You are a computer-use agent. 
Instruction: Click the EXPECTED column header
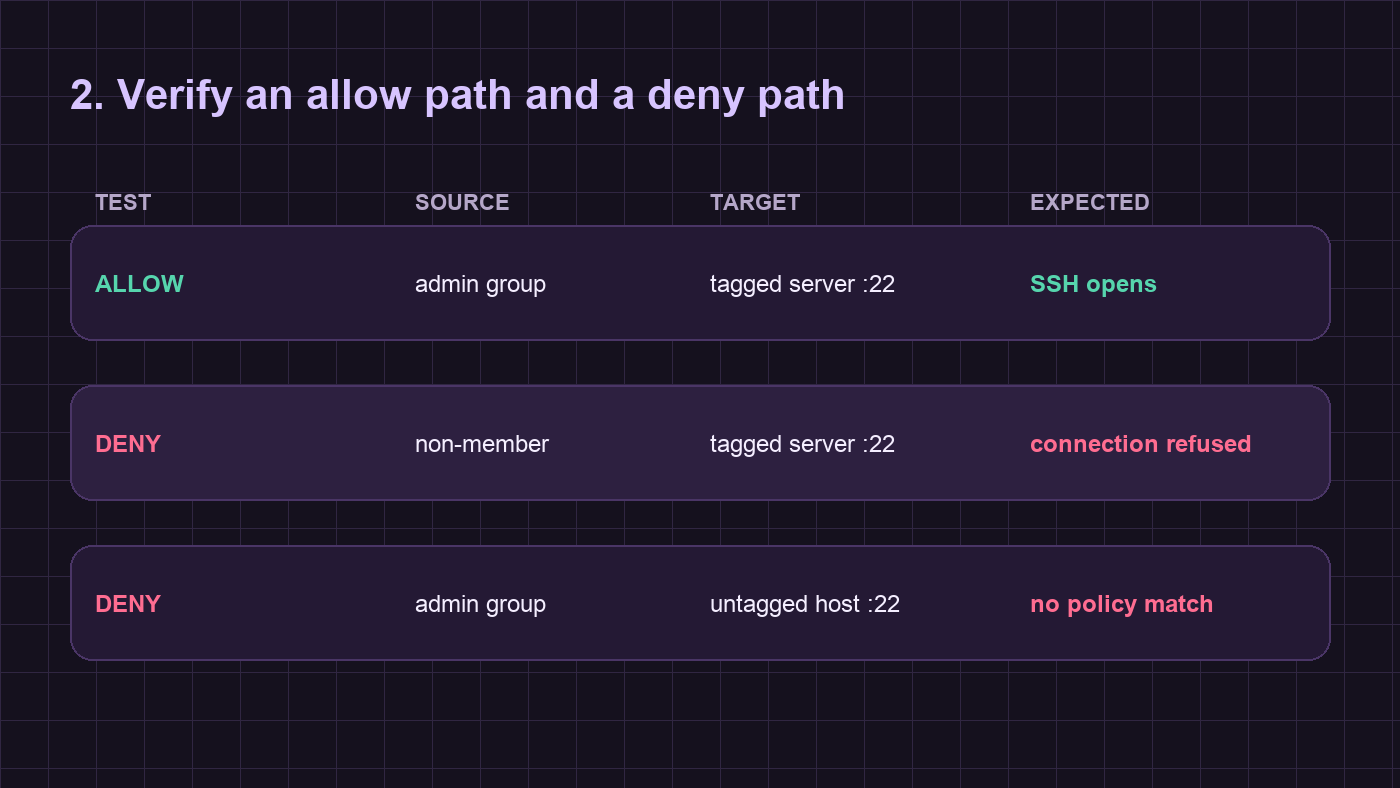pyautogui.click(x=1090, y=202)
